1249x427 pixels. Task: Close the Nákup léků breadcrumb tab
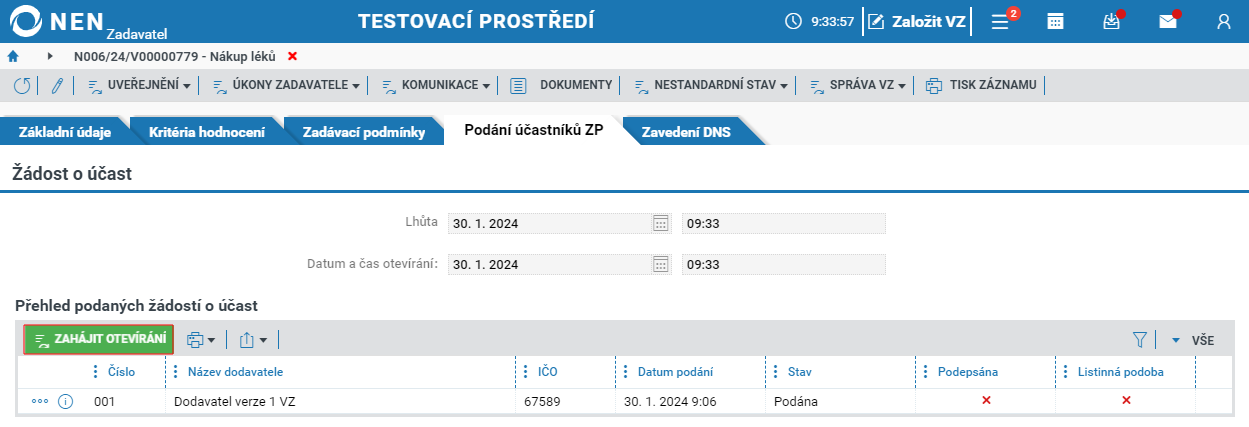(x=292, y=56)
